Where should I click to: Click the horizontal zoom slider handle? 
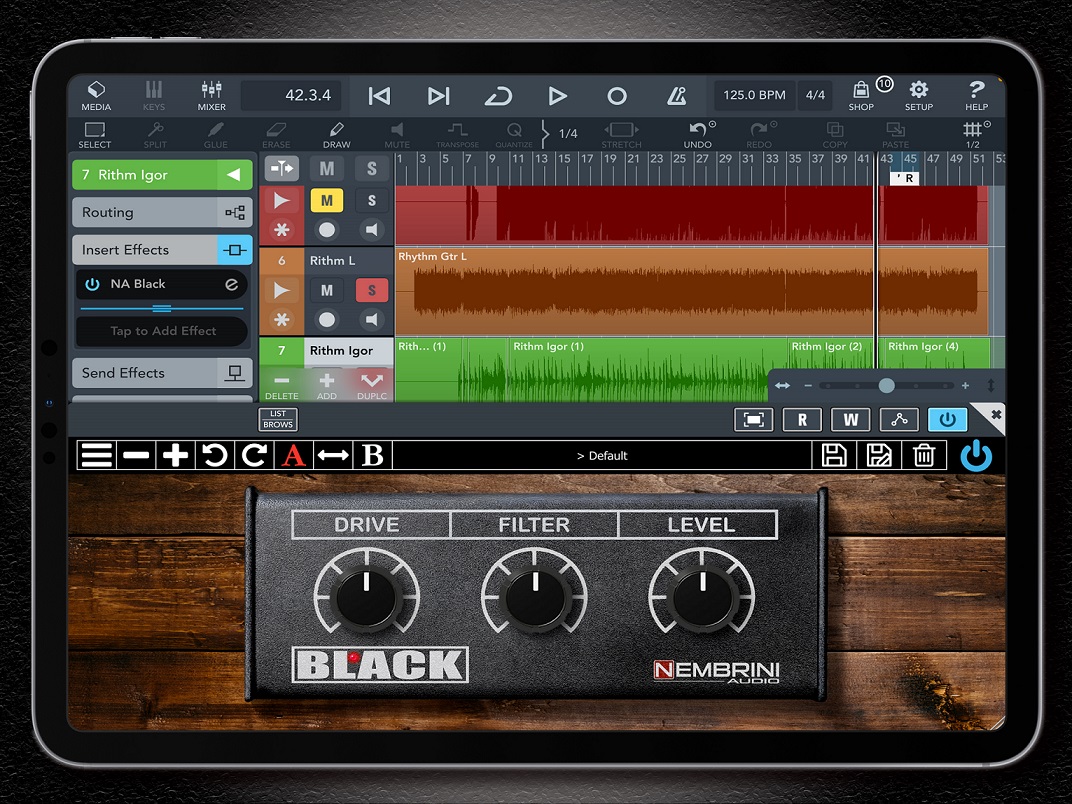pos(886,386)
